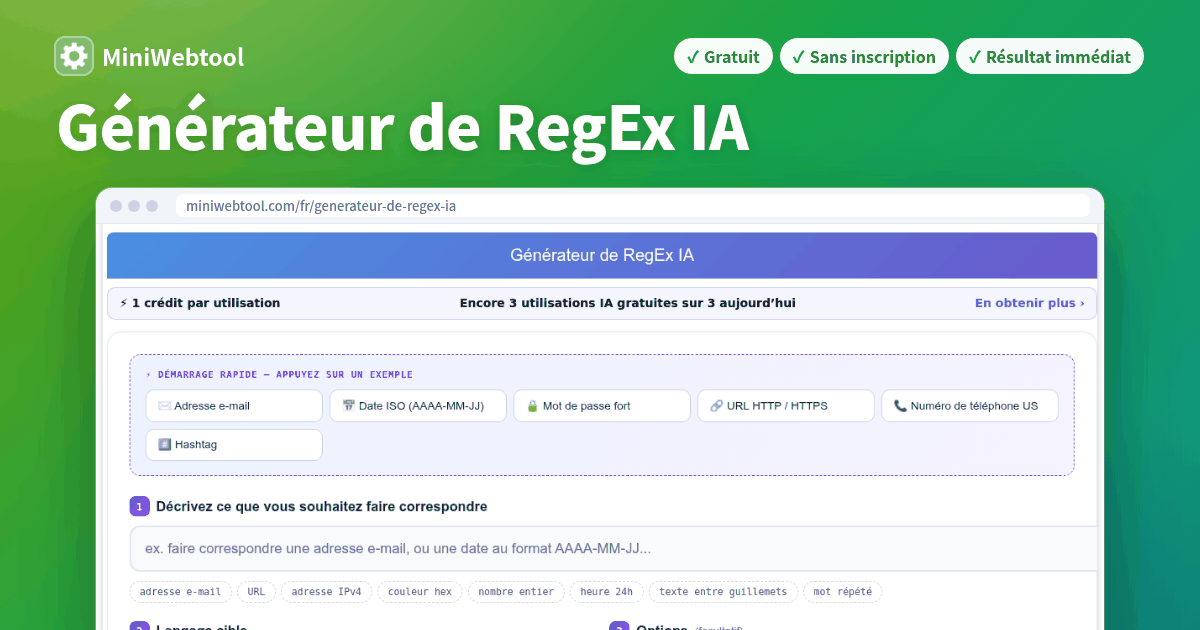Click the Gratuit badge
The image size is (1200, 630).
(723, 57)
